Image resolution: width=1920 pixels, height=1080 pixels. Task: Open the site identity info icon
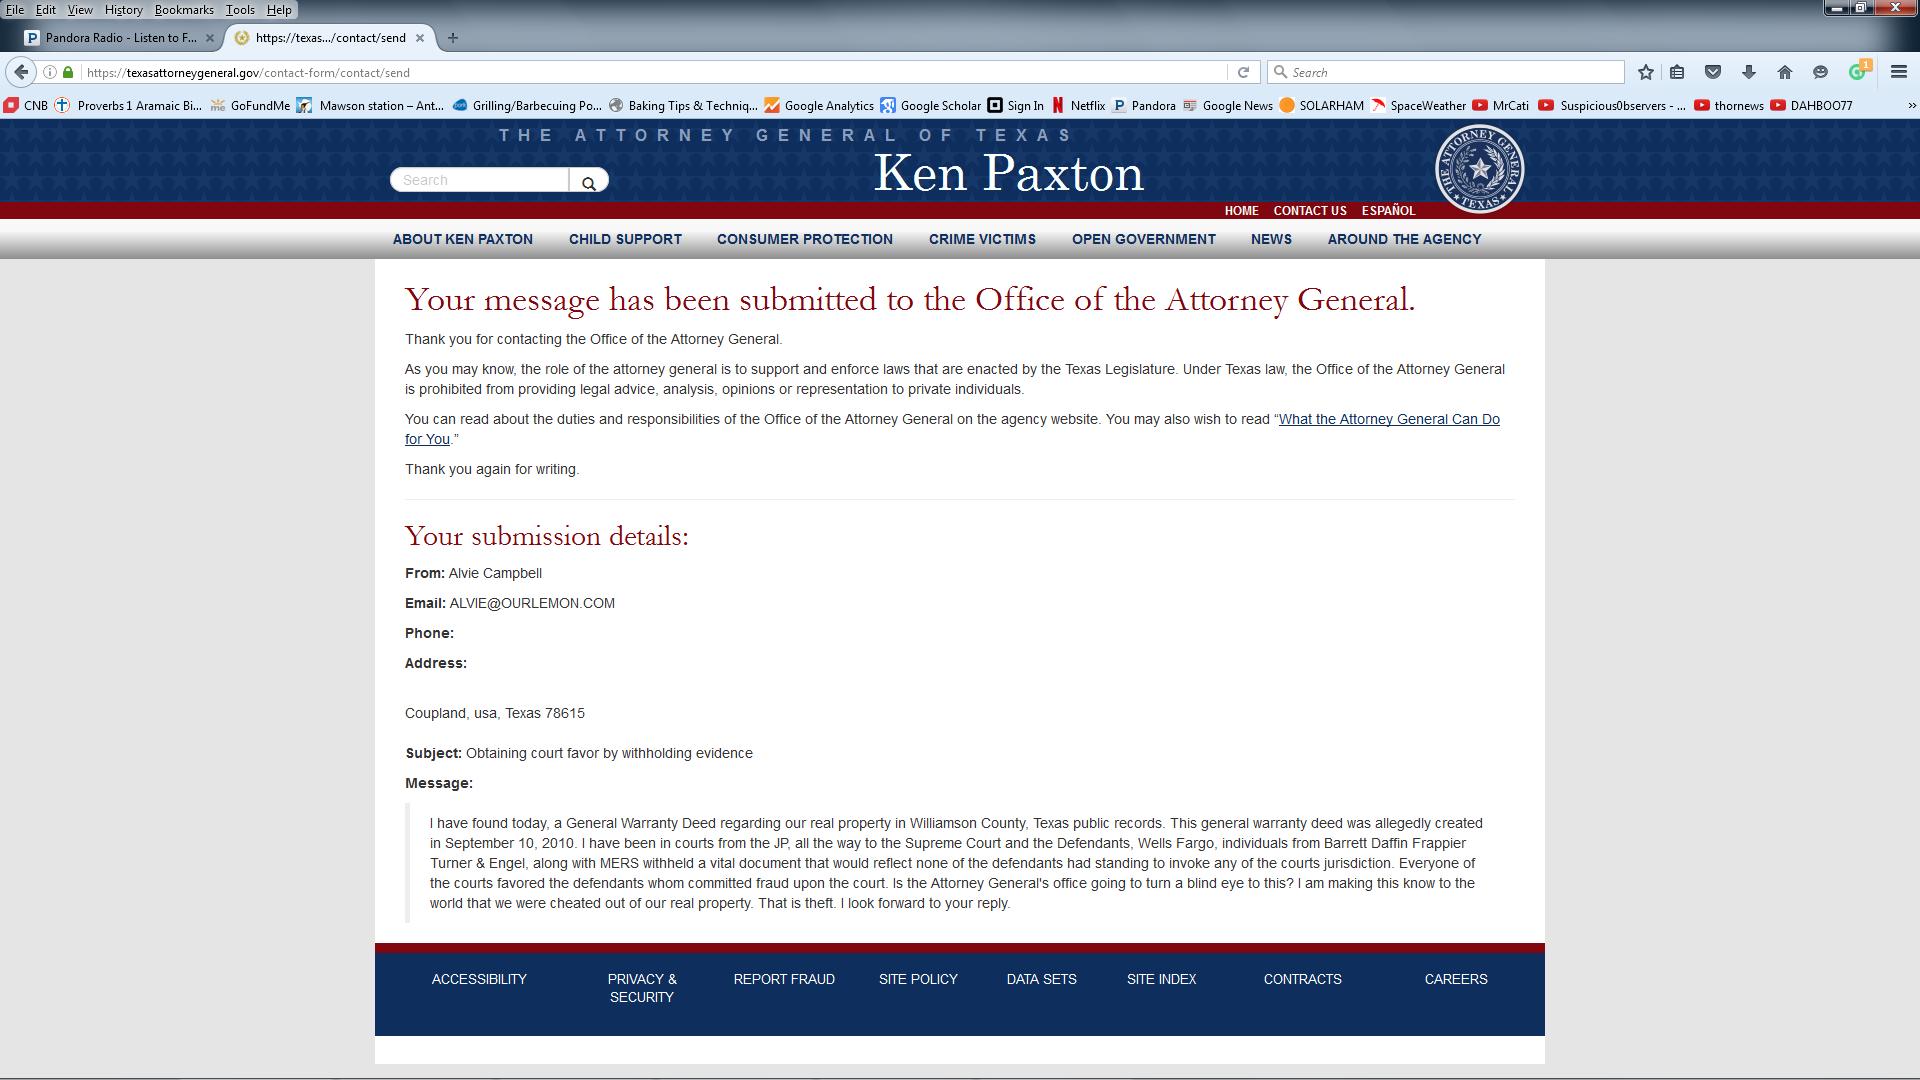click(49, 72)
